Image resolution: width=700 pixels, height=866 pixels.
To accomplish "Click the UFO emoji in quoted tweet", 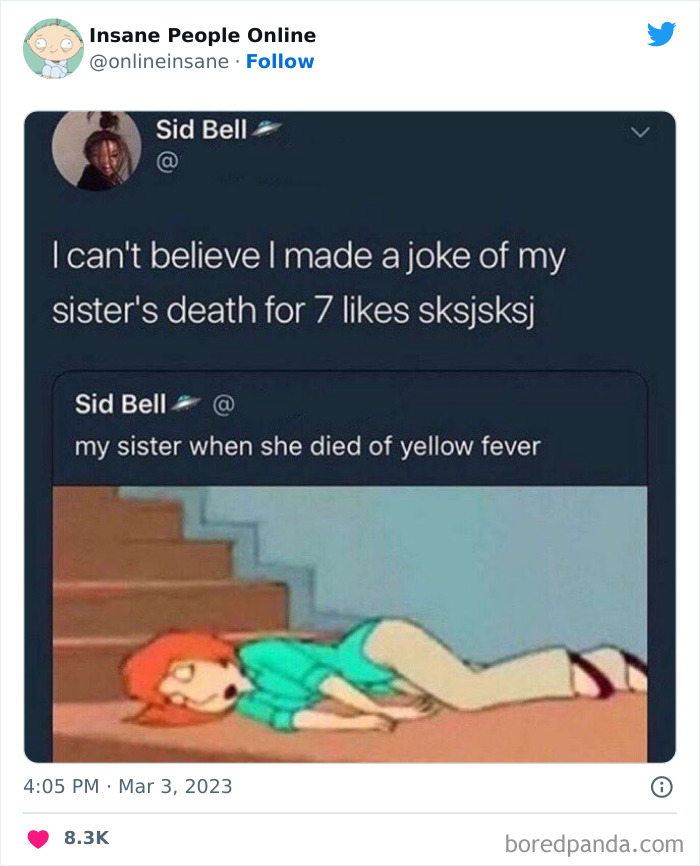I will (186, 404).
